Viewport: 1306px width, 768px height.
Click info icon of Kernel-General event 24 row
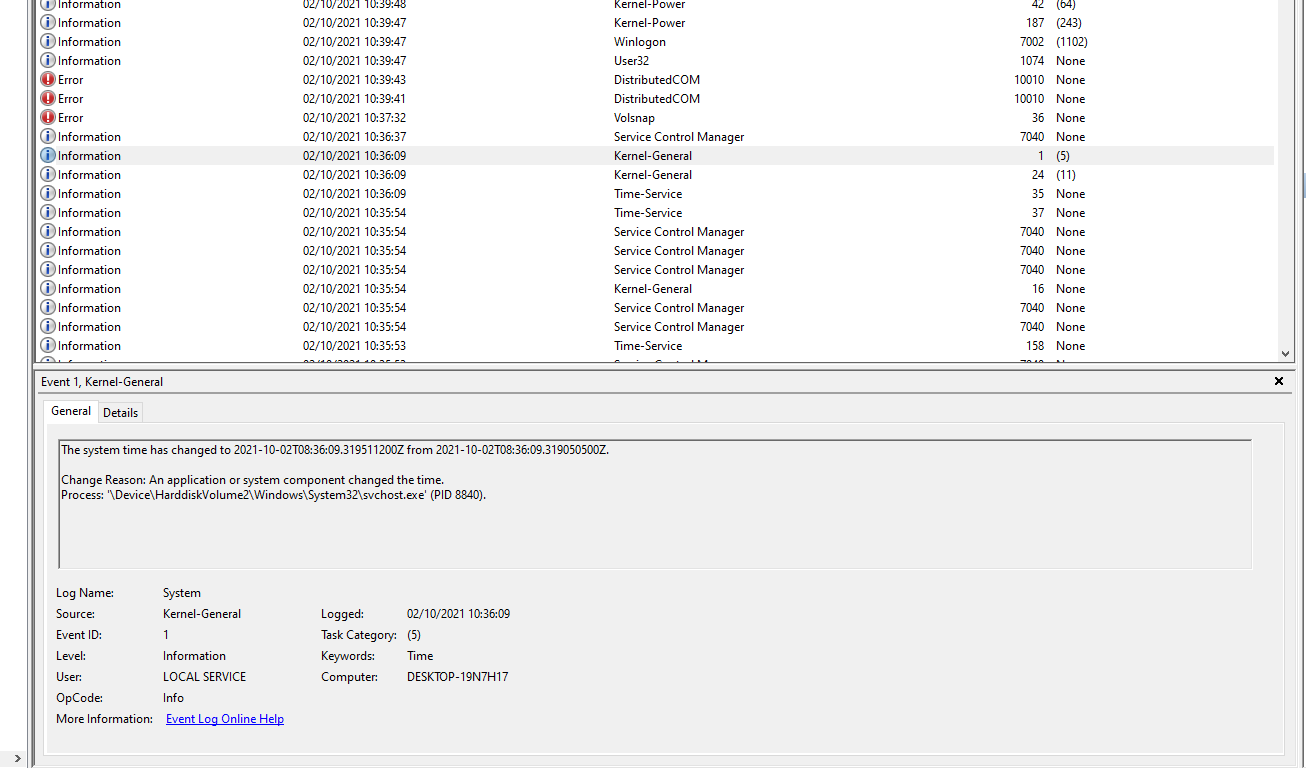(x=47, y=175)
